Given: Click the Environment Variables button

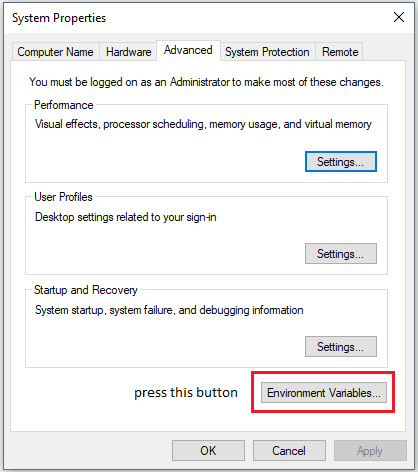Looking at the screenshot, I should point(324,393).
